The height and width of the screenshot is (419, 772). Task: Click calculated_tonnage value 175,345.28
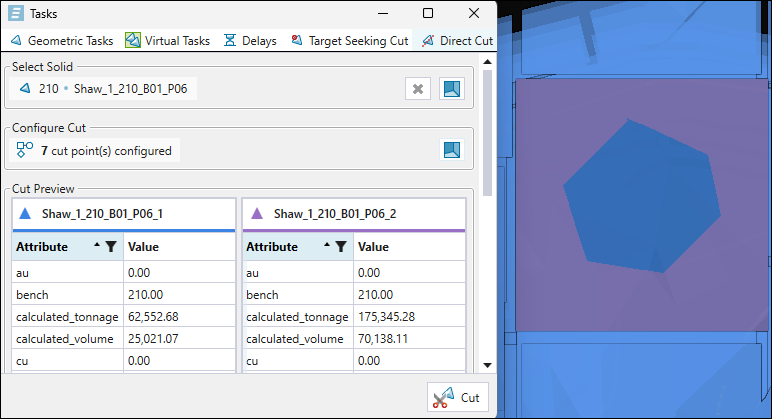point(386,317)
